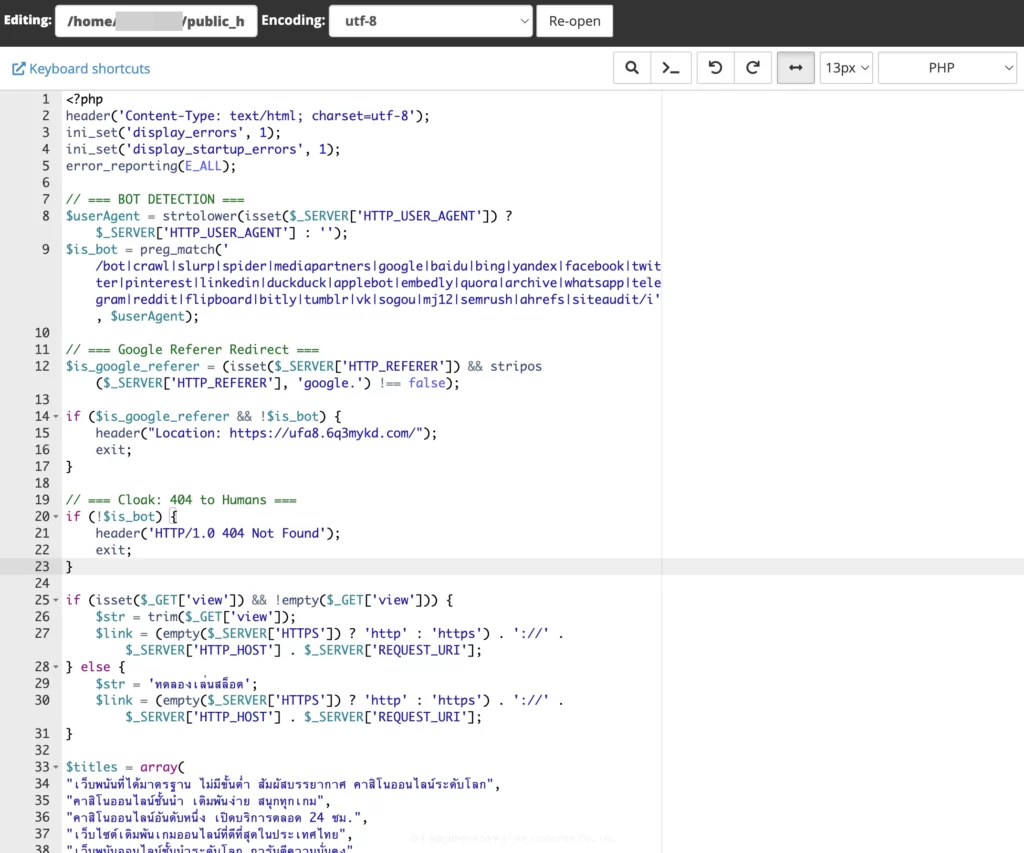
Task: Click the closing brace on highlighted line 23
Action: pos(69,567)
